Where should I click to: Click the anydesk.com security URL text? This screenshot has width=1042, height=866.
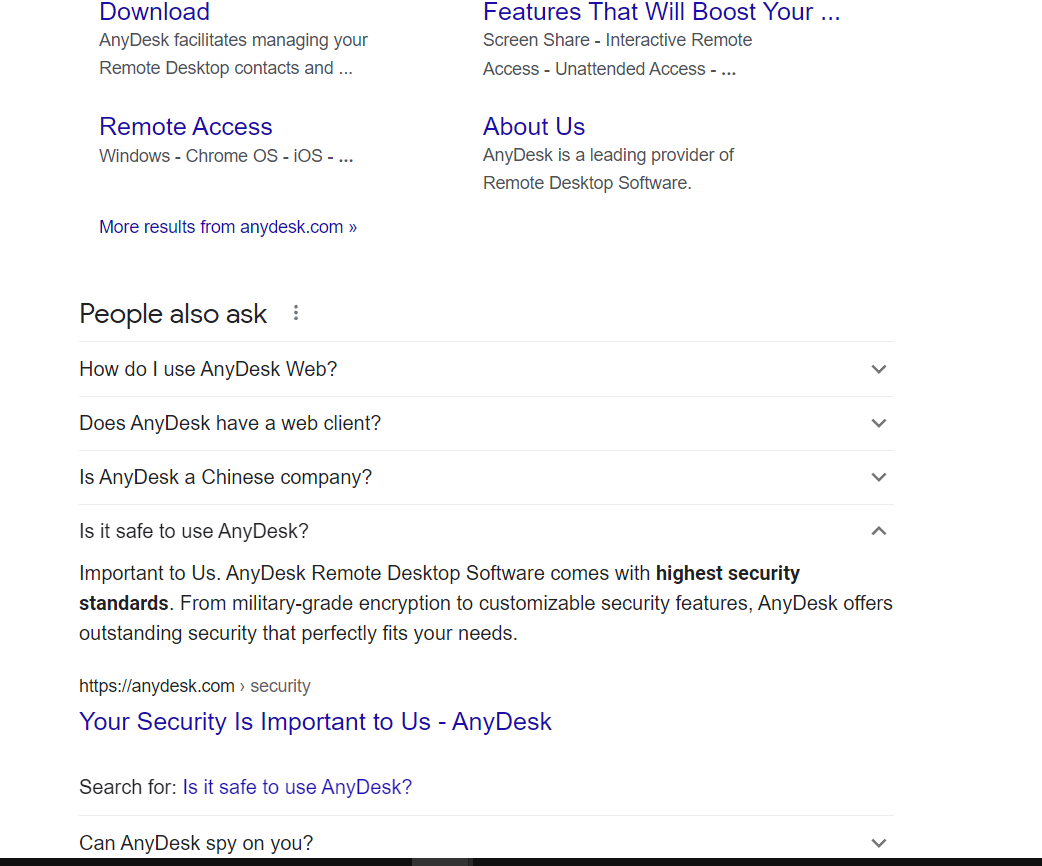coord(195,686)
